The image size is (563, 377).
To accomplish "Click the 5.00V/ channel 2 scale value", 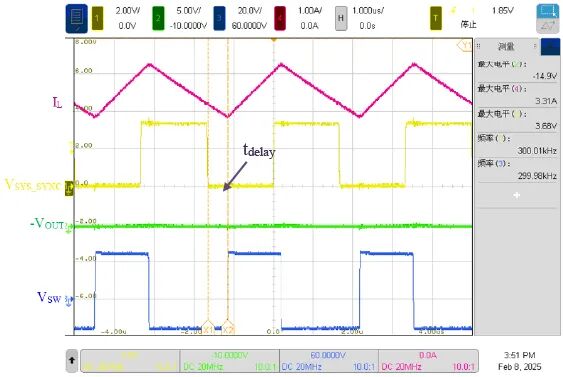I will (x=189, y=11).
